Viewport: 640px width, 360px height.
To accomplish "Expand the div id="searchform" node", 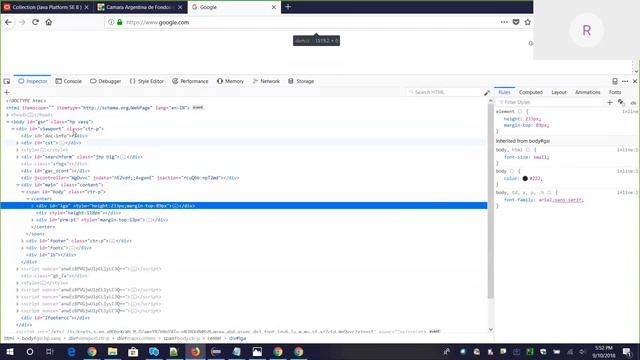I will pos(18,157).
